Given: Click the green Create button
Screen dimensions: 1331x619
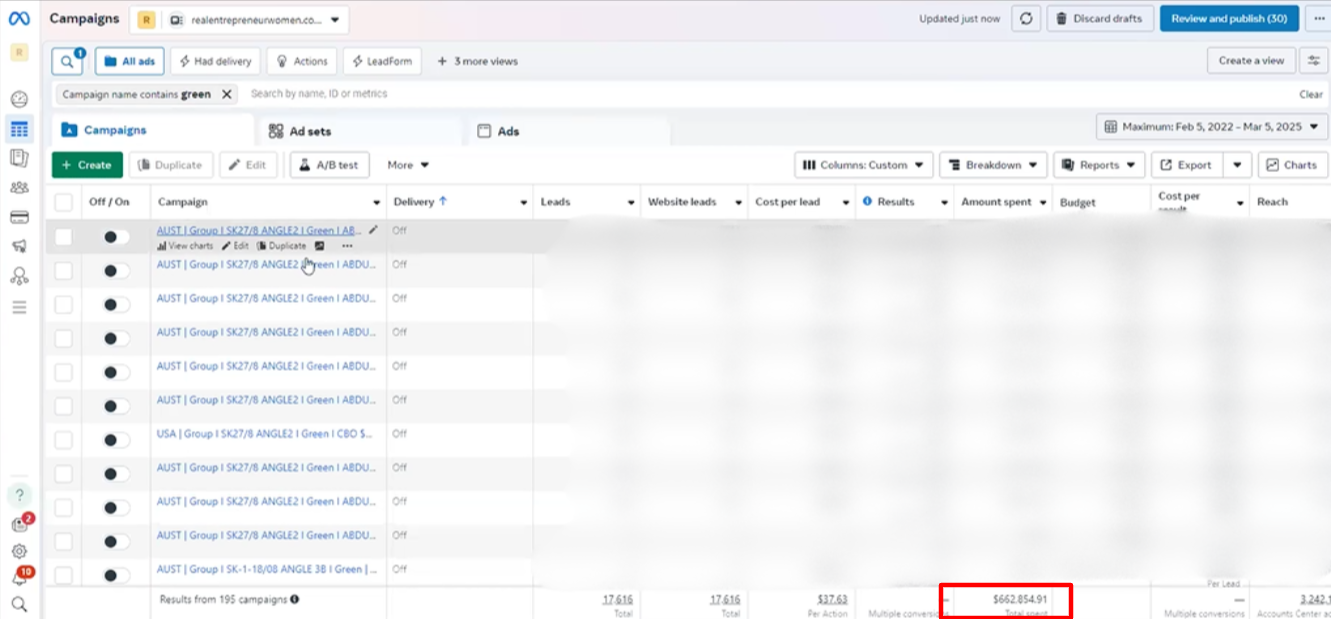Looking at the screenshot, I should [x=87, y=165].
